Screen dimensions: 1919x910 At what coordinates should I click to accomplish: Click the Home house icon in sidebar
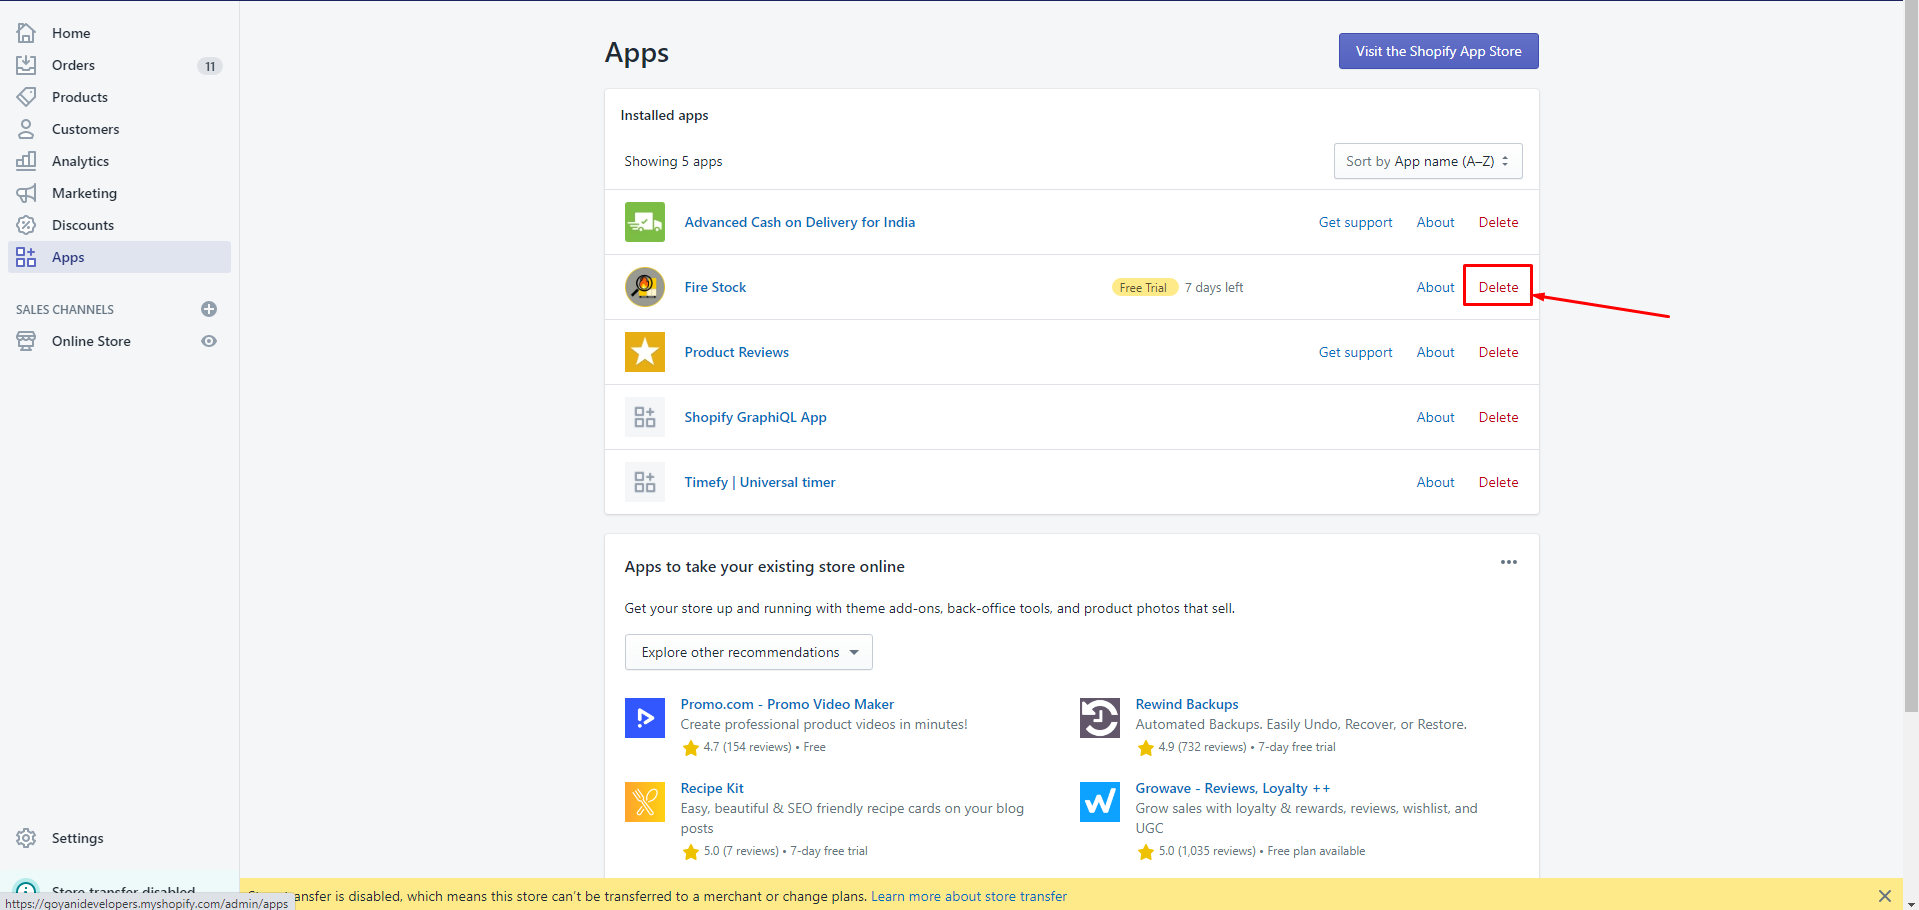[26, 33]
